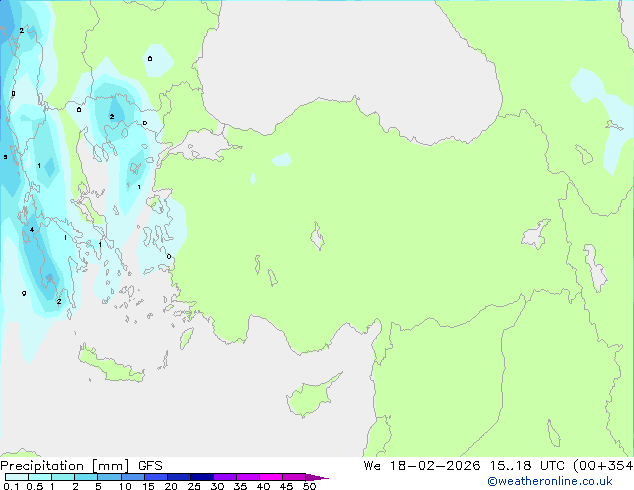Click the "4" precipitation value on the map
The width and height of the screenshot is (634, 490).
[x=32, y=230]
